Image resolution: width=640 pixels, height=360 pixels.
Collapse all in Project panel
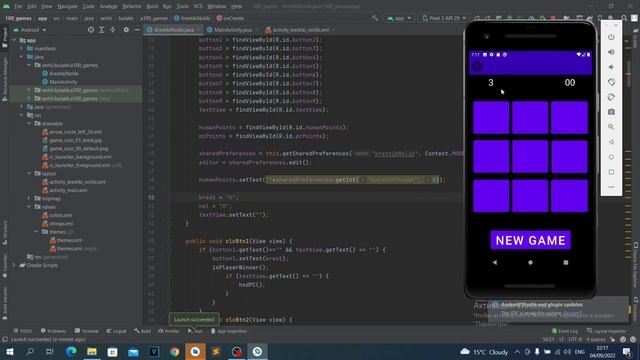point(113,30)
